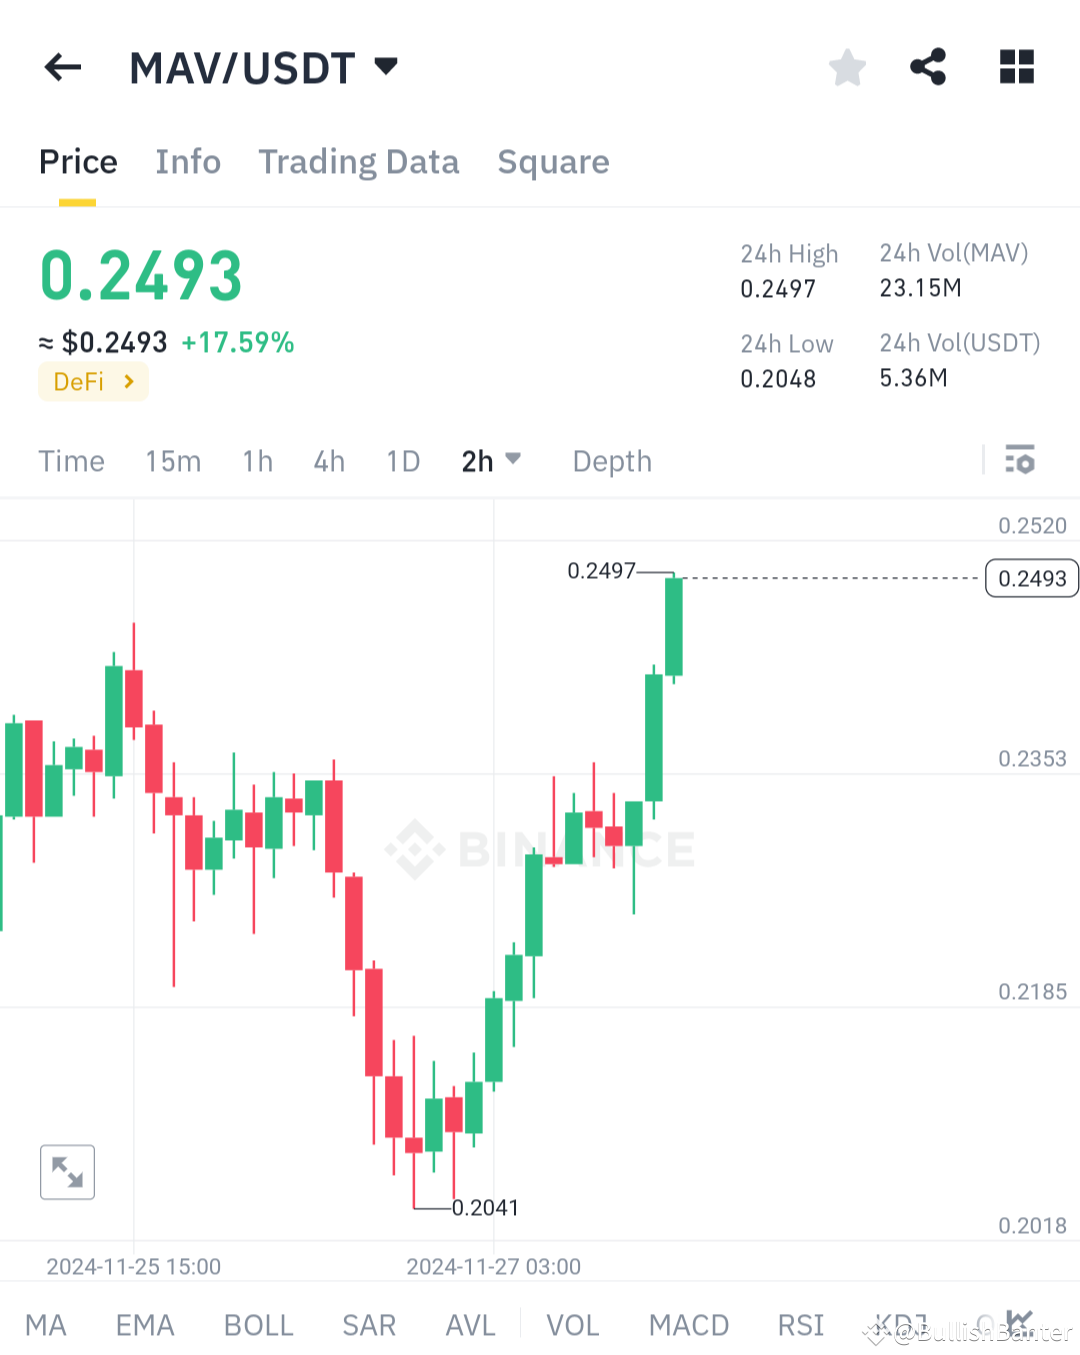Toggle the VOL indicator on
The width and height of the screenshot is (1080, 1355).
coord(573,1324)
